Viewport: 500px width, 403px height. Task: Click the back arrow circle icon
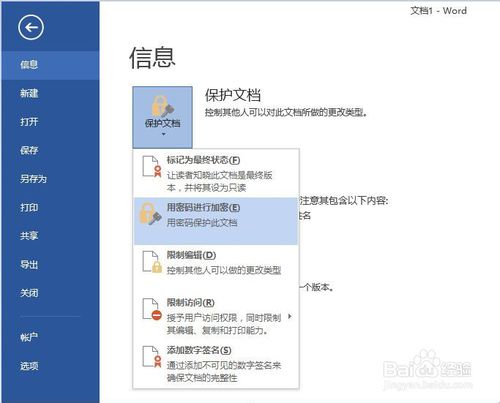(31, 27)
